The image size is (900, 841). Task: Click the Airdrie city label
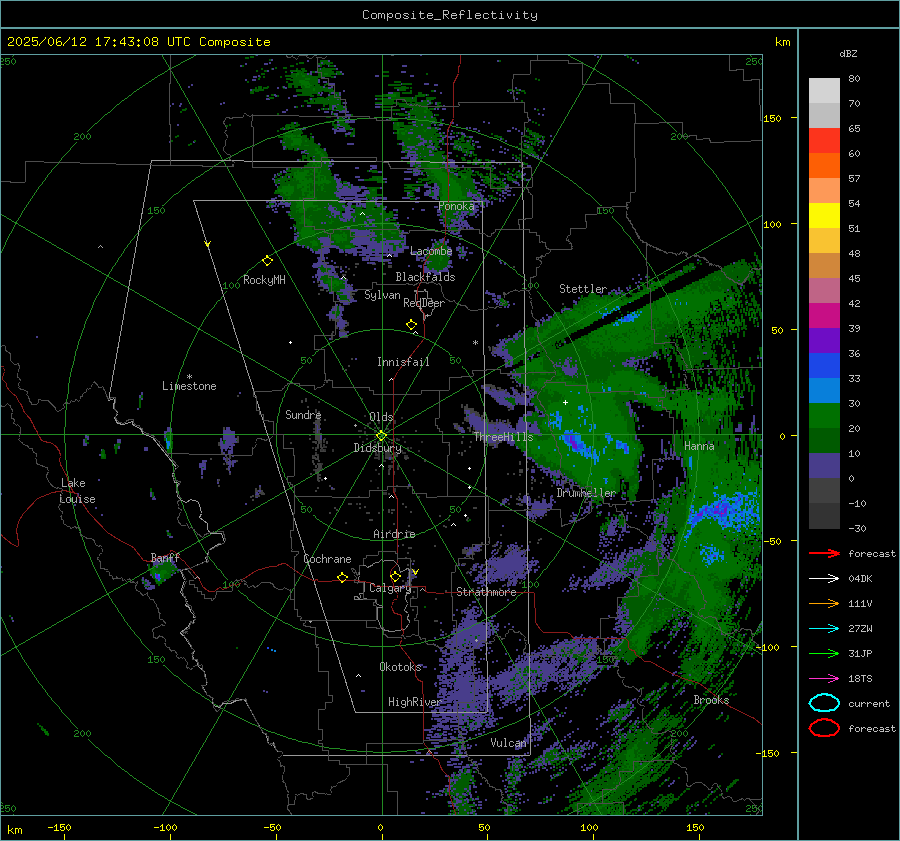[x=394, y=534]
